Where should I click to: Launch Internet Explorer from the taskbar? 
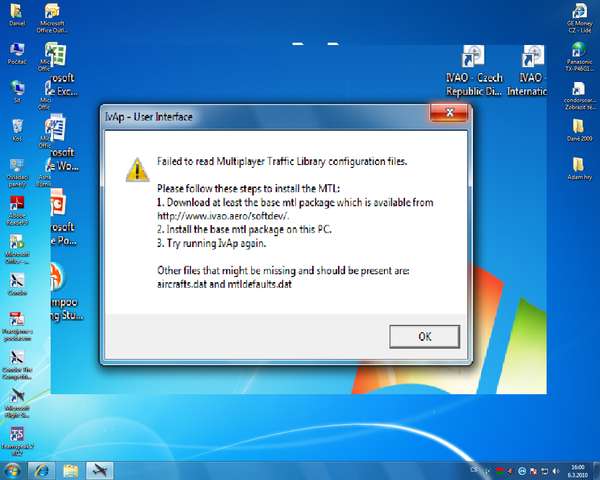click(41, 471)
